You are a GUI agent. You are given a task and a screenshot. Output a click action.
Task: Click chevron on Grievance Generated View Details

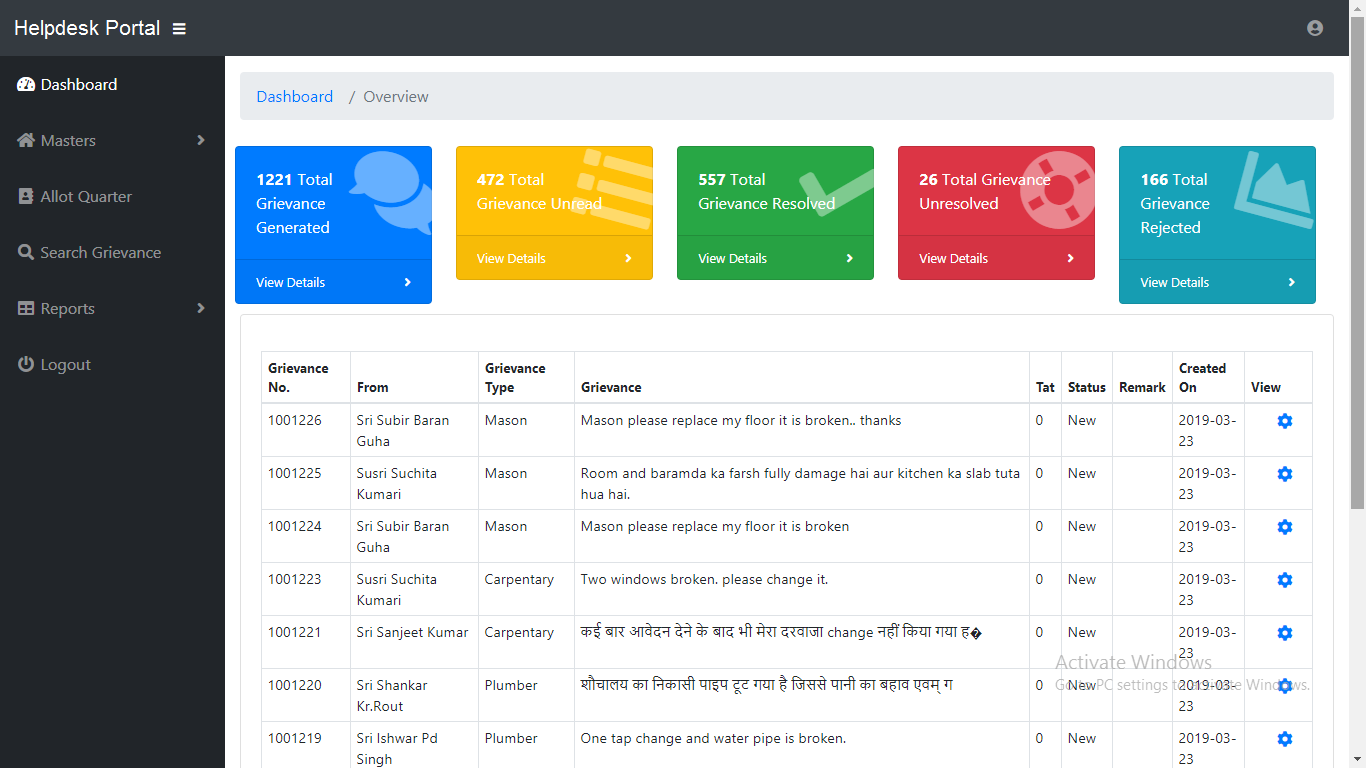point(407,283)
